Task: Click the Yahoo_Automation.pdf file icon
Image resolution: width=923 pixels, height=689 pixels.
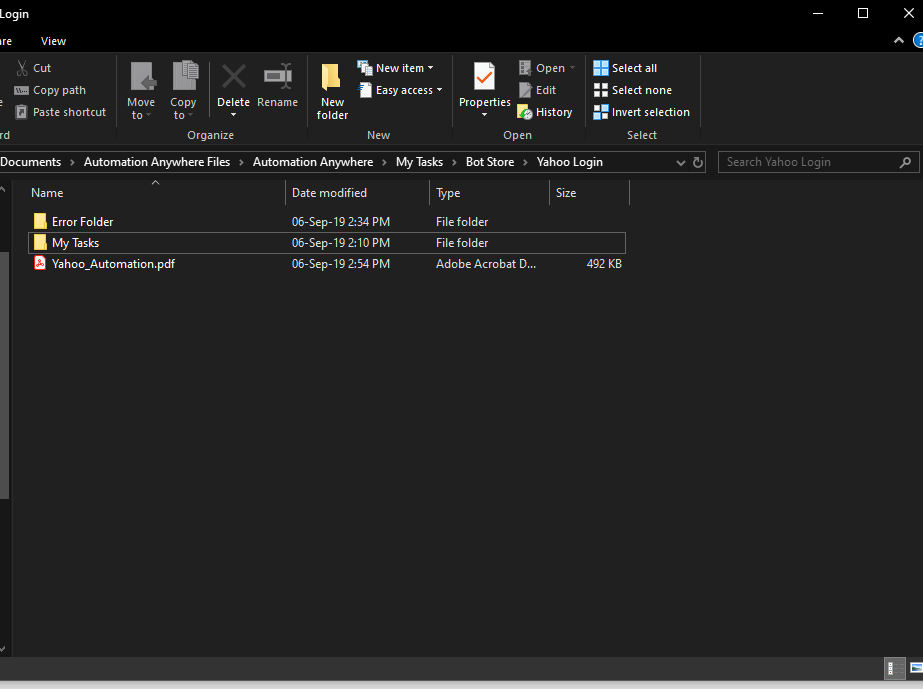Action: coord(40,264)
